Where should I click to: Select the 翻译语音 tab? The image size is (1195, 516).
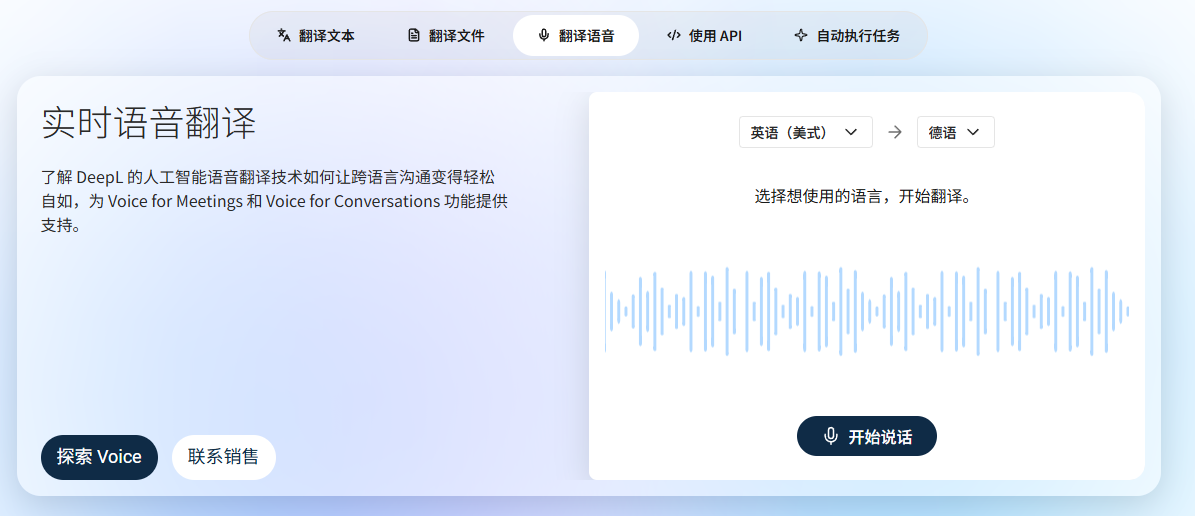click(x=575, y=35)
